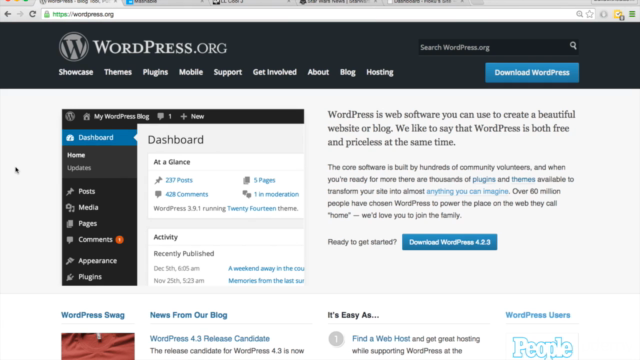Click the orange comments count badge
Image resolution: width=640 pixels, height=360 pixels.
119,240
